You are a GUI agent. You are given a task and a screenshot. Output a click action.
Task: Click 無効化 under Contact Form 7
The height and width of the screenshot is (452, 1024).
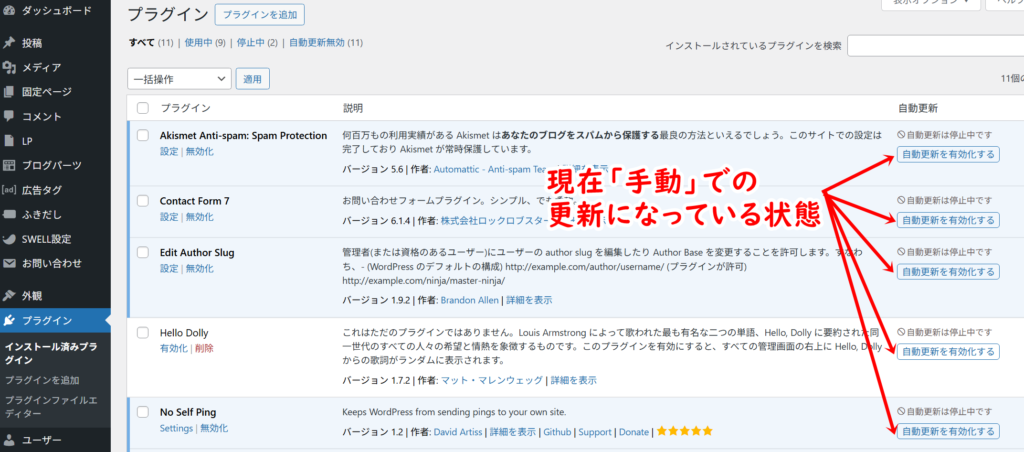[200, 217]
